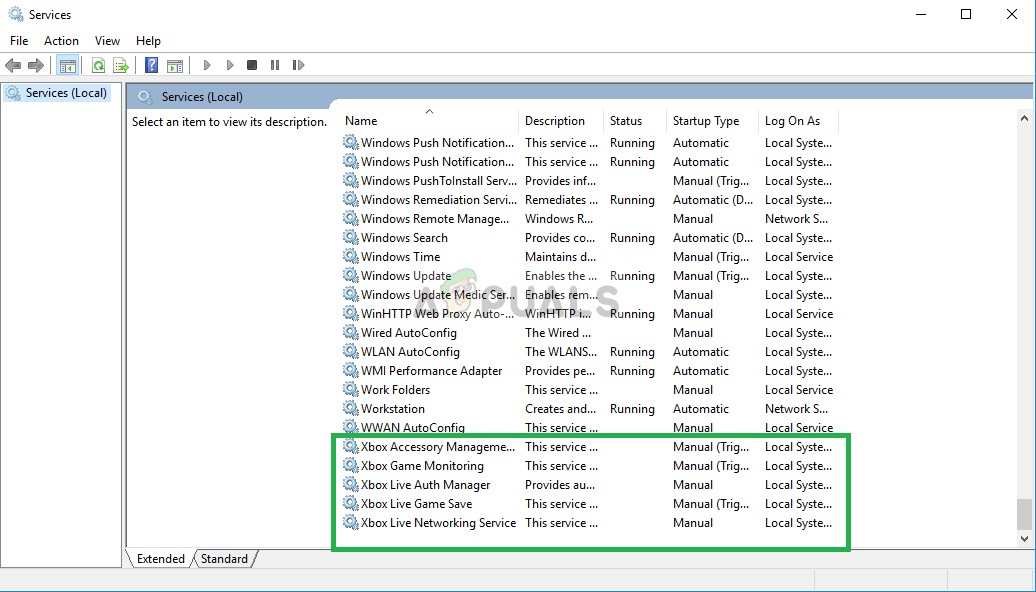Screen dimensions: 1036x592
Task: Click the Start Service play icon
Action: tap(207, 65)
